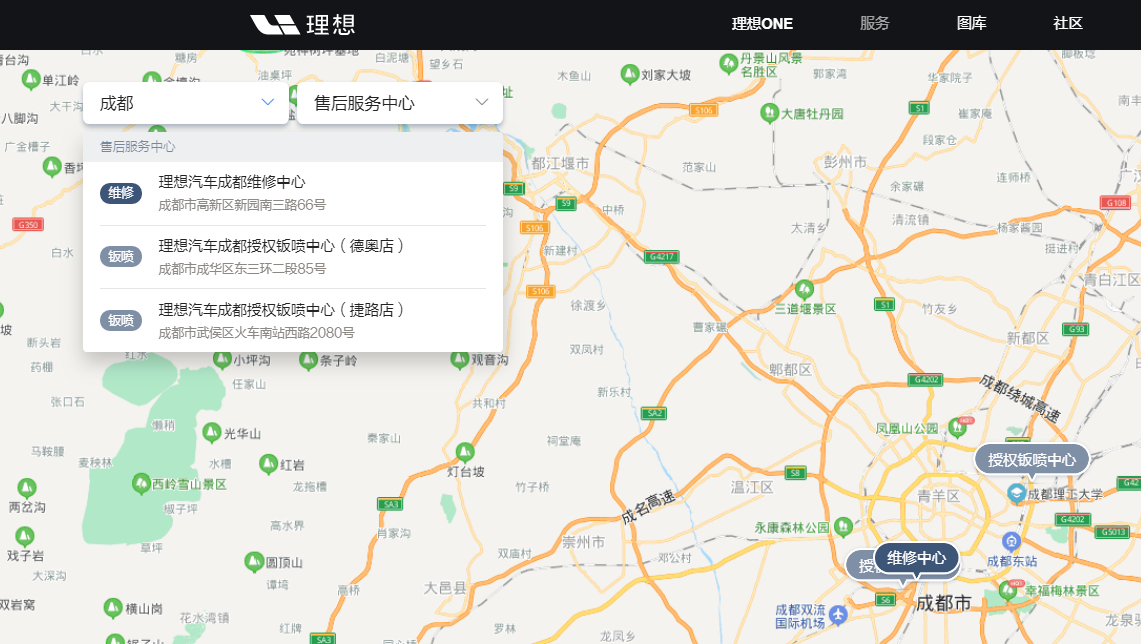1141x644 pixels.
Task: Click the 条子岭 mountain icon
Action: pos(309,359)
